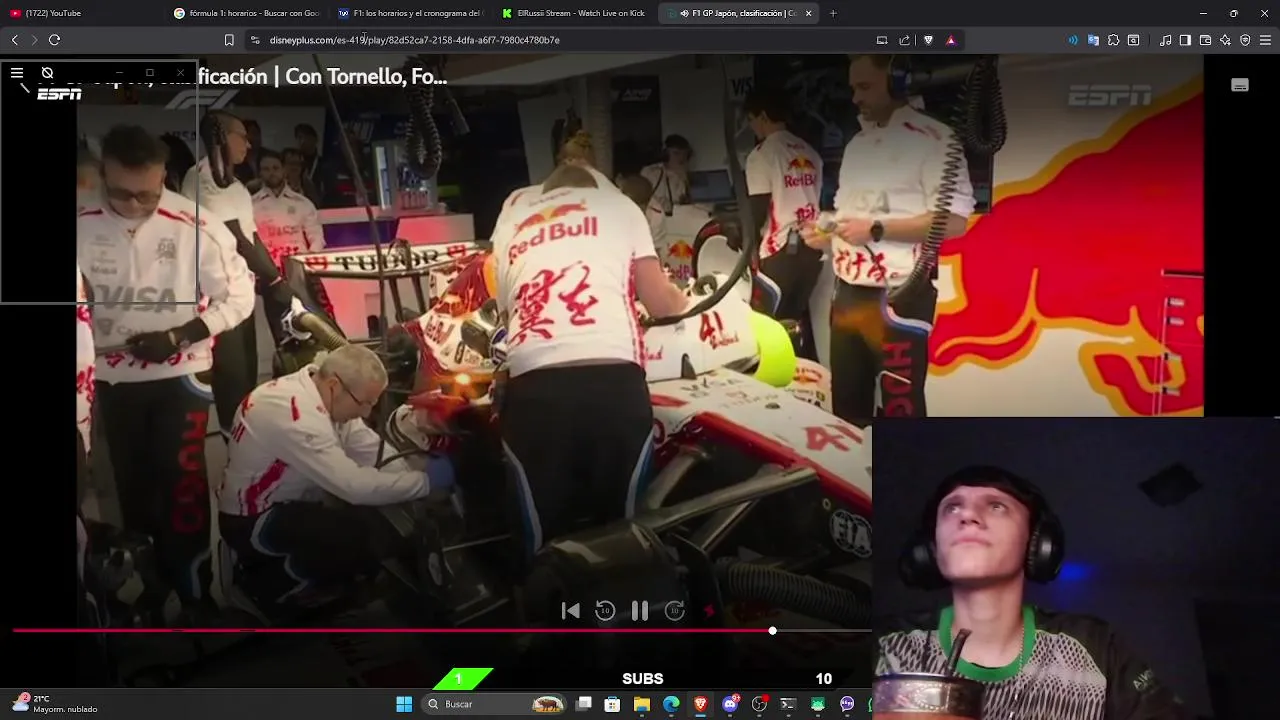Share this page via the share icon

coord(905,40)
